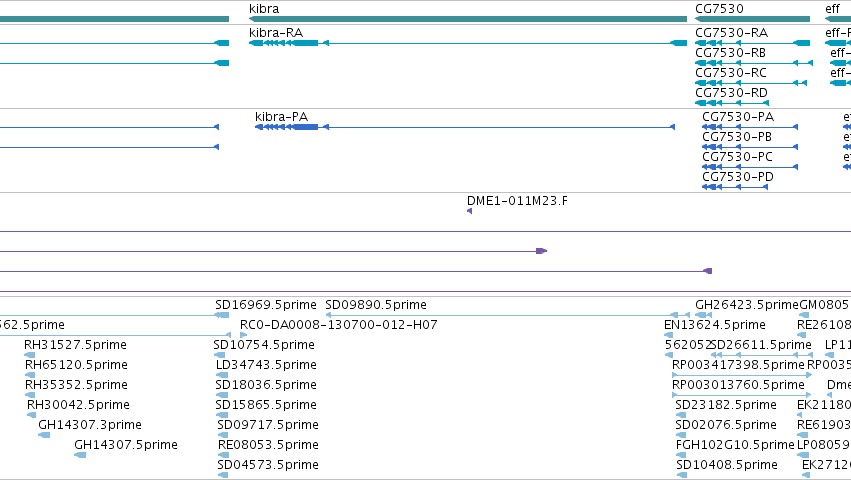Viewport: 851px width, 480px height.
Task: Select EST SD15865.5prime
Action: 265,405
